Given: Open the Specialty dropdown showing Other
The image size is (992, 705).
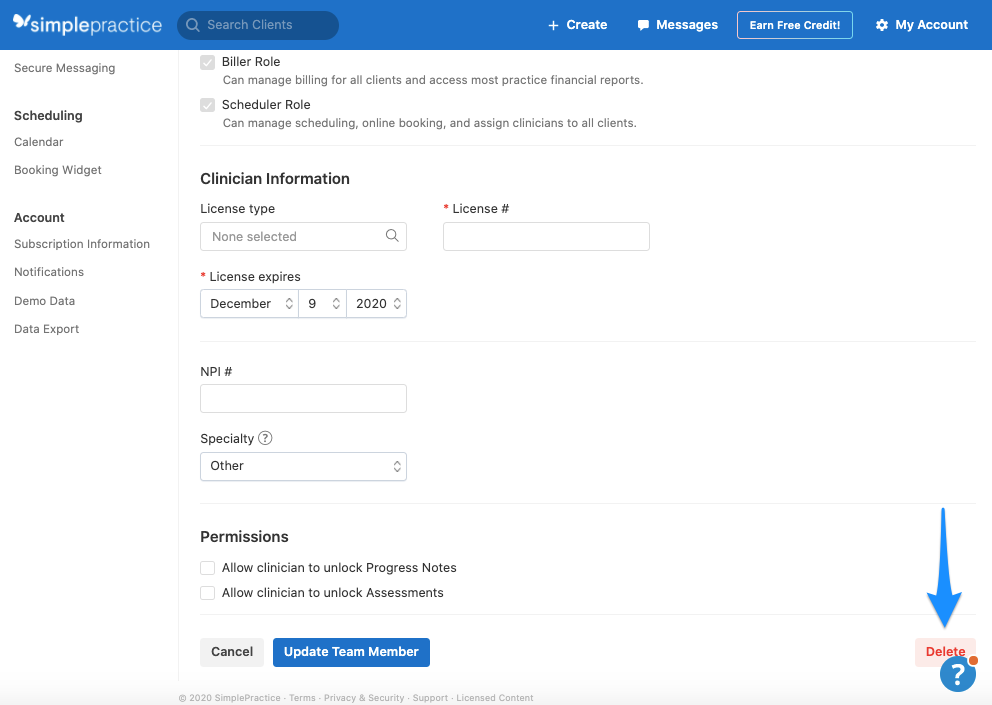Looking at the screenshot, I should click(303, 466).
